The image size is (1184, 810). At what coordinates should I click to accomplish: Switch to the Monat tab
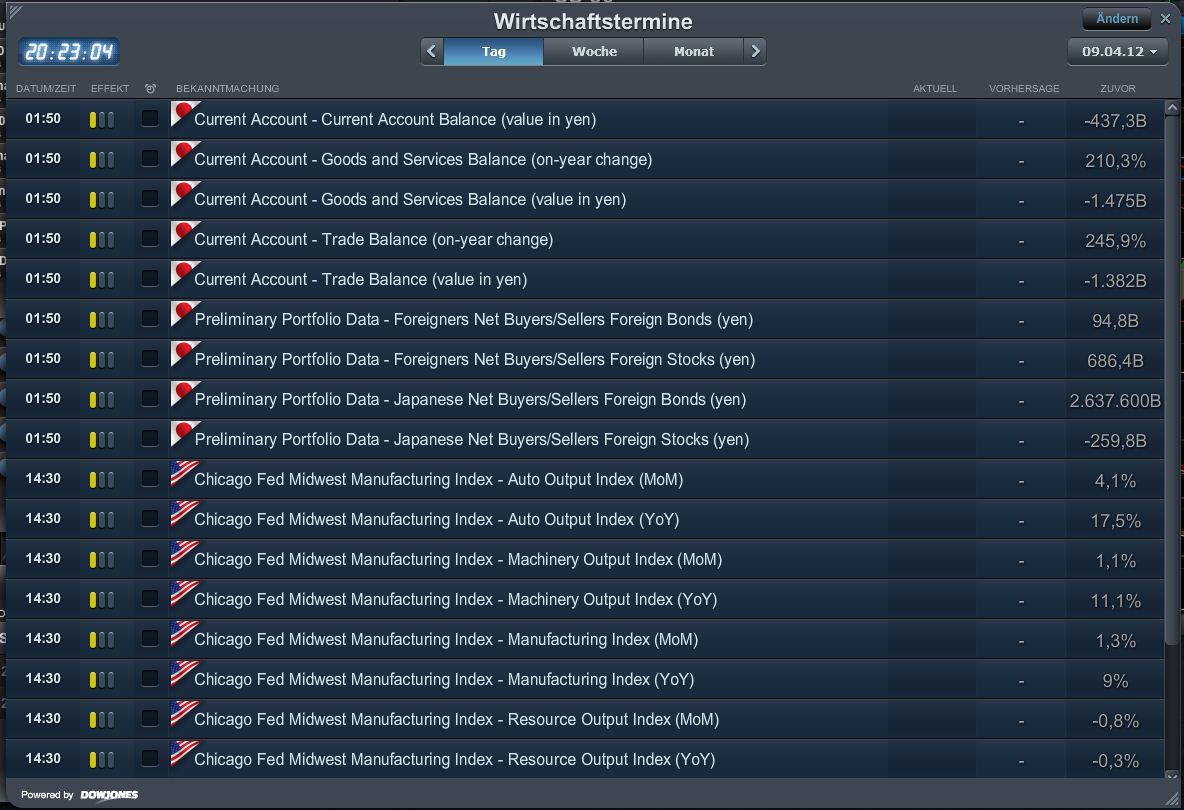[x=693, y=51]
